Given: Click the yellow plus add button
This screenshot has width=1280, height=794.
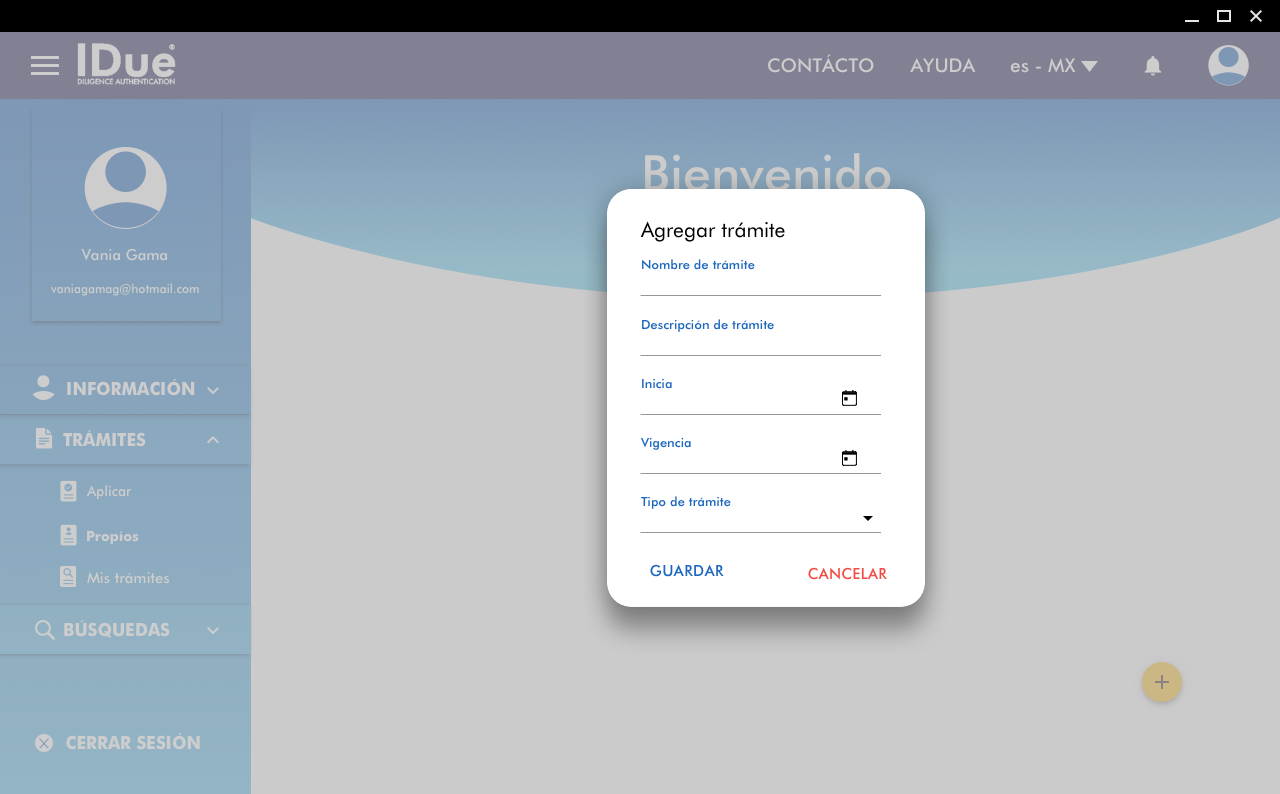Looking at the screenshot, I should [x=1161, y=682].
